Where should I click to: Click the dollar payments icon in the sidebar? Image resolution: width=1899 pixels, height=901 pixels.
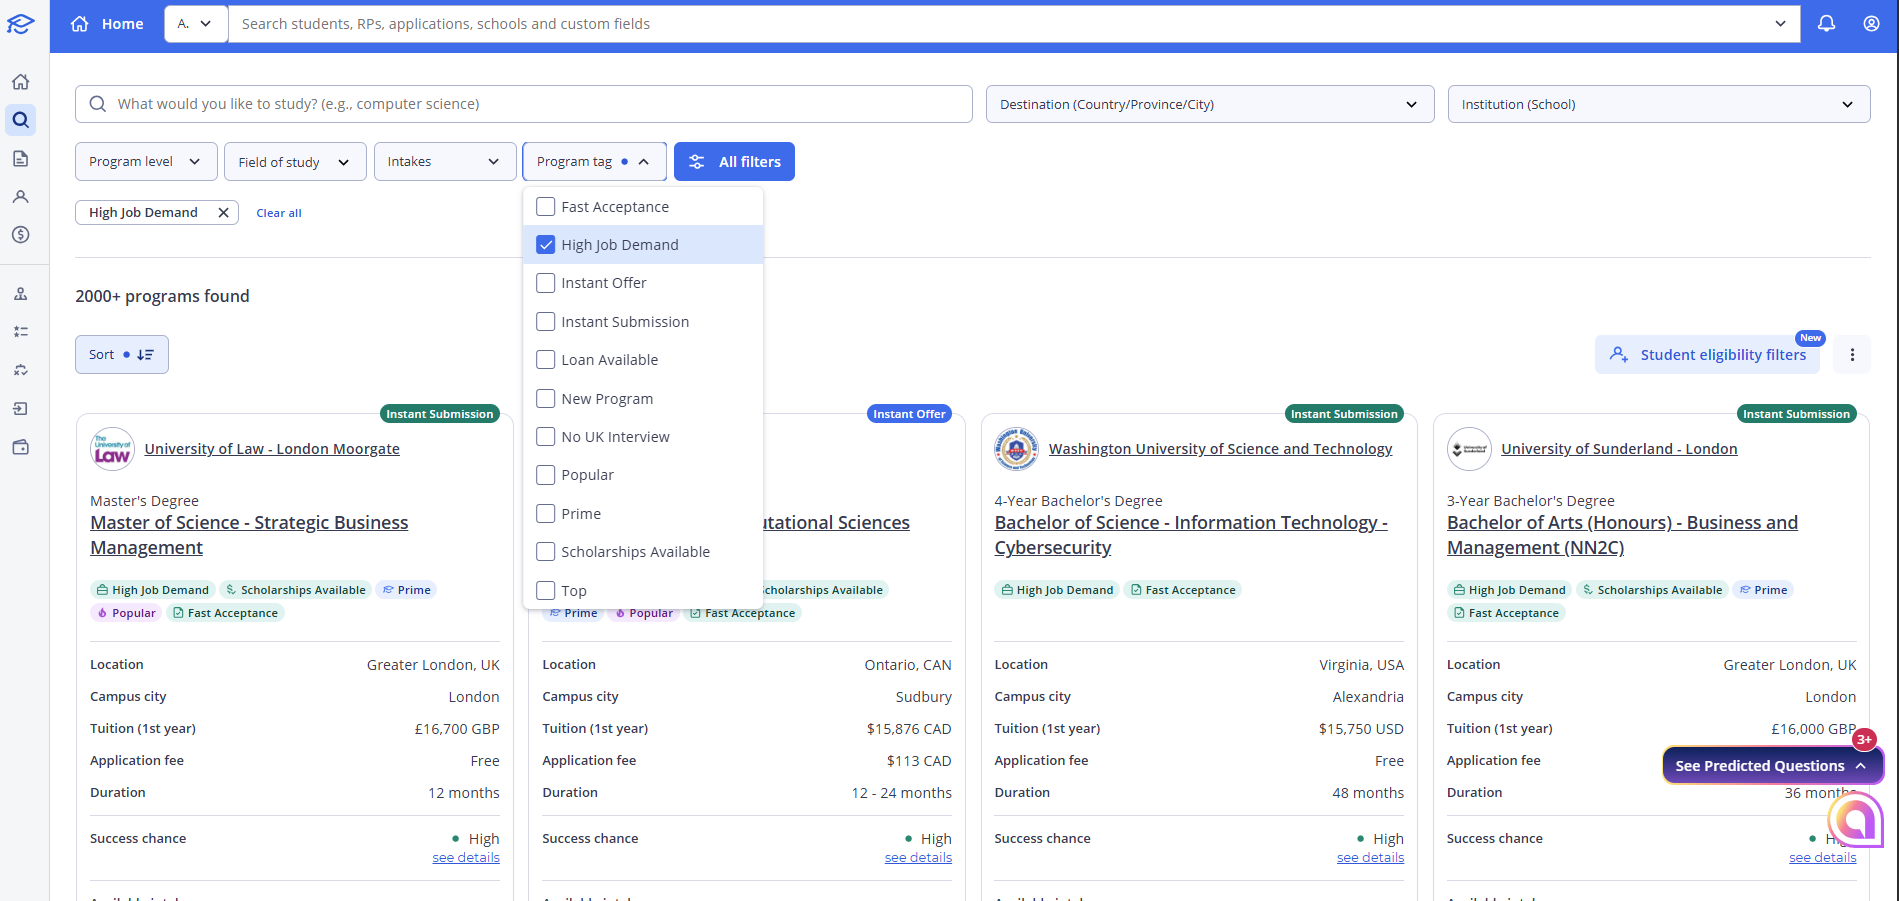point(20,235)
